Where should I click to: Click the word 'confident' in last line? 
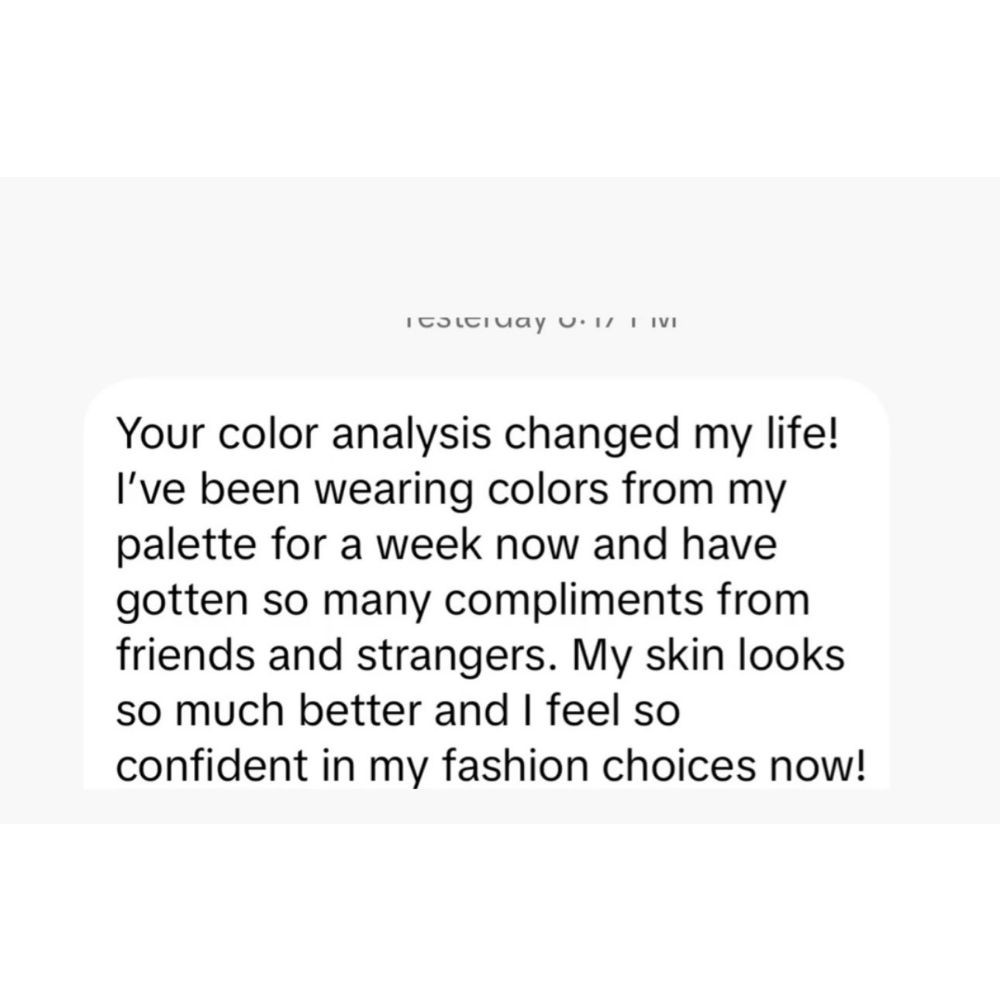pyautogui.click(x=212, y=766)
